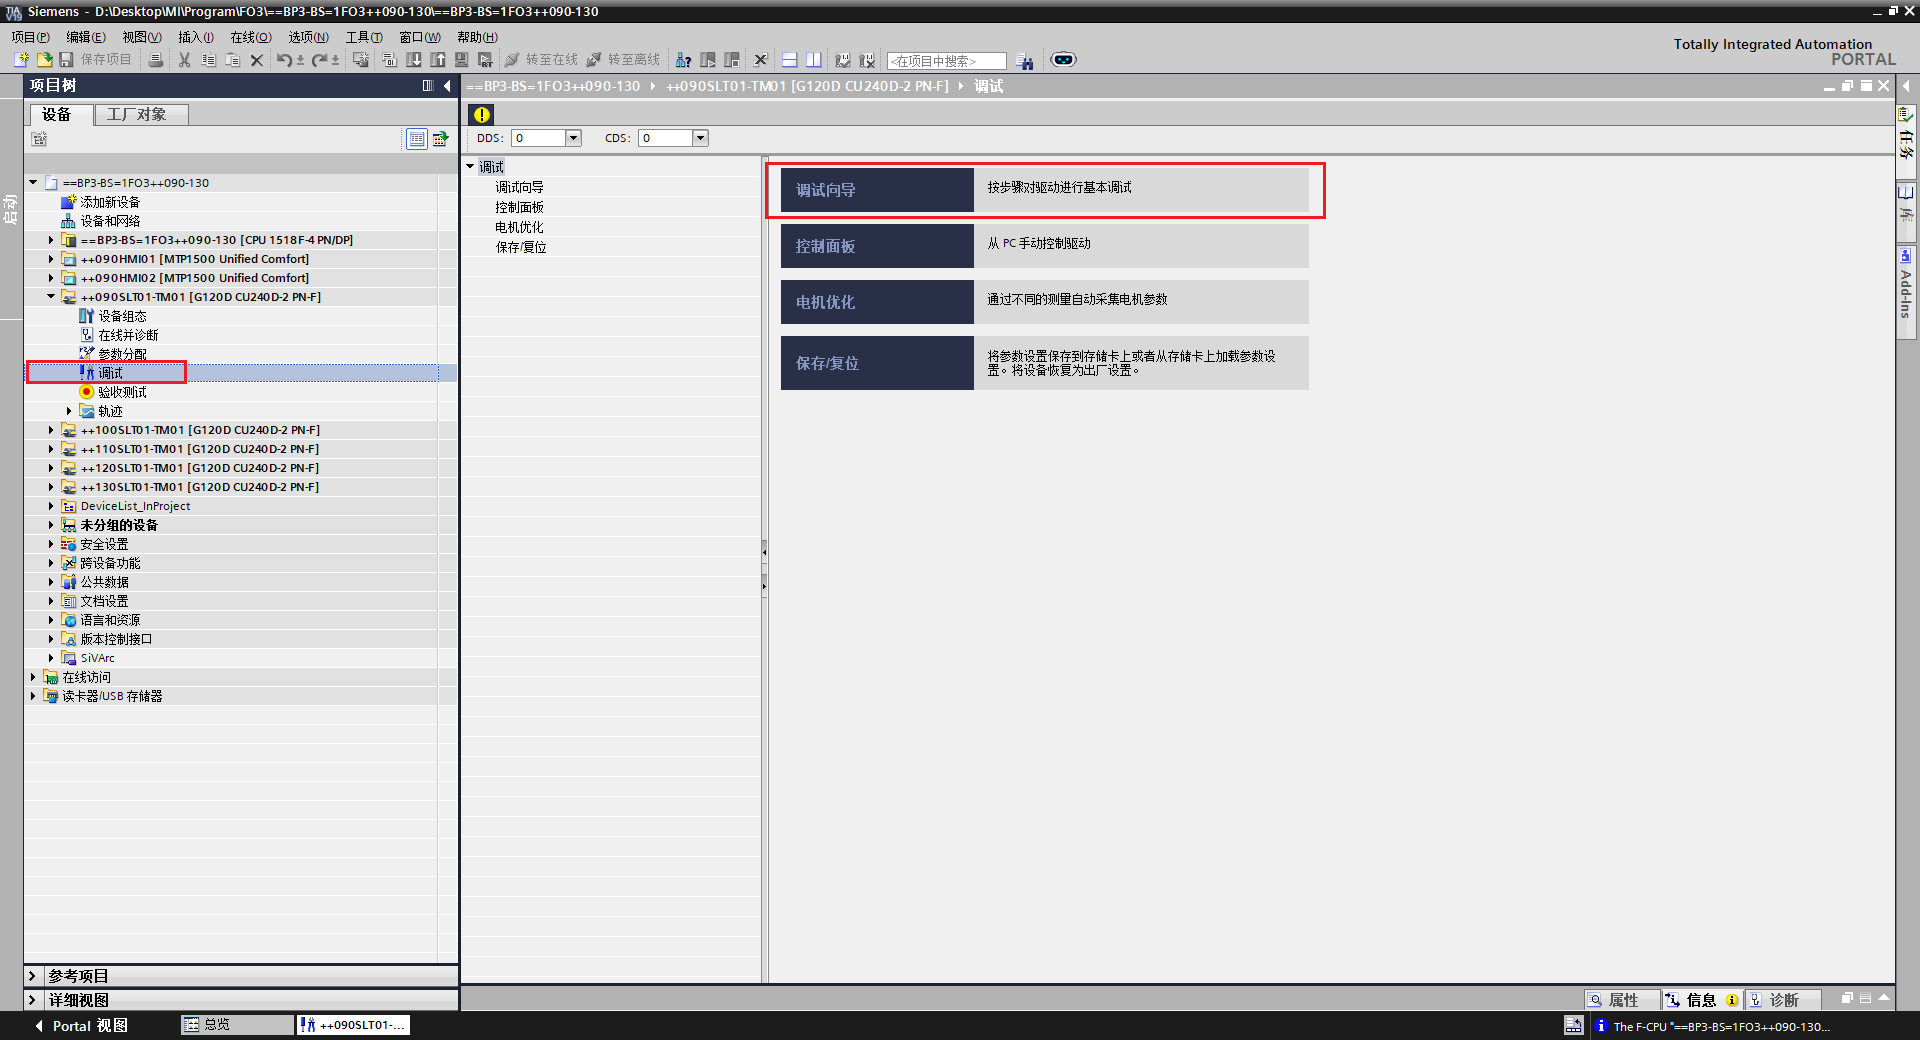The height and width of the screenshot is (1040, 1920).
Task: Click the cut (scissors) toolbar icon
Action: tap(184, 60)
